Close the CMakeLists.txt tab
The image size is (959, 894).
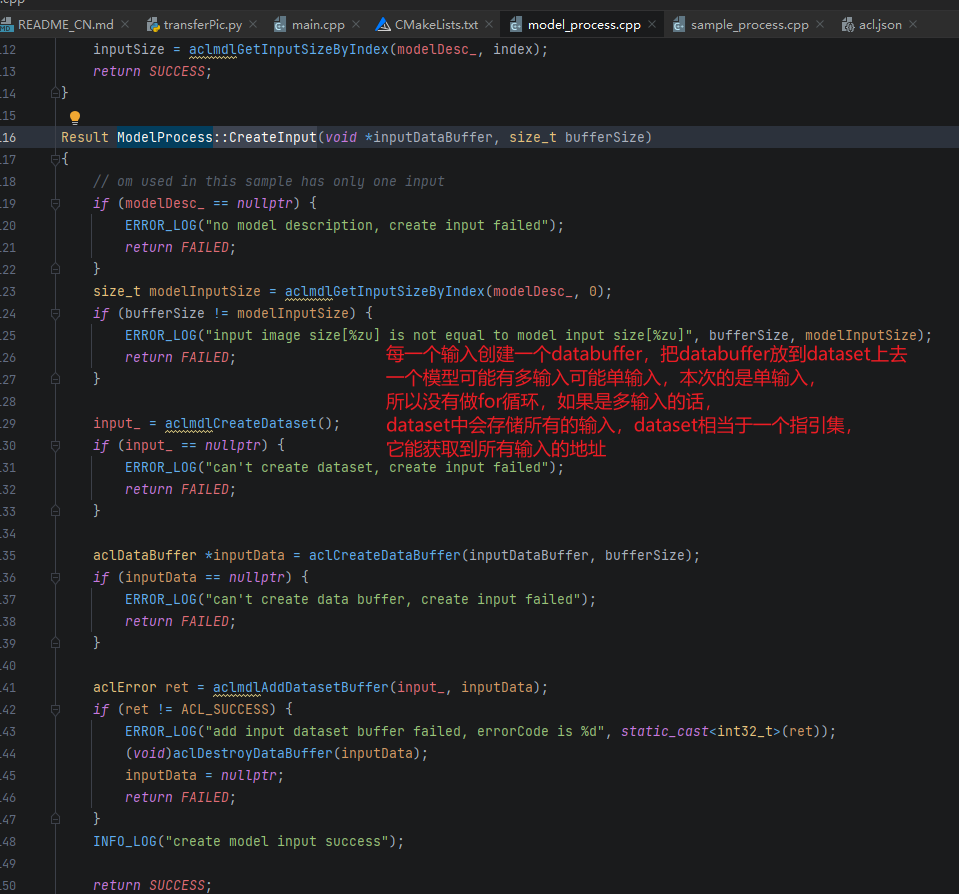pos(489,24)
